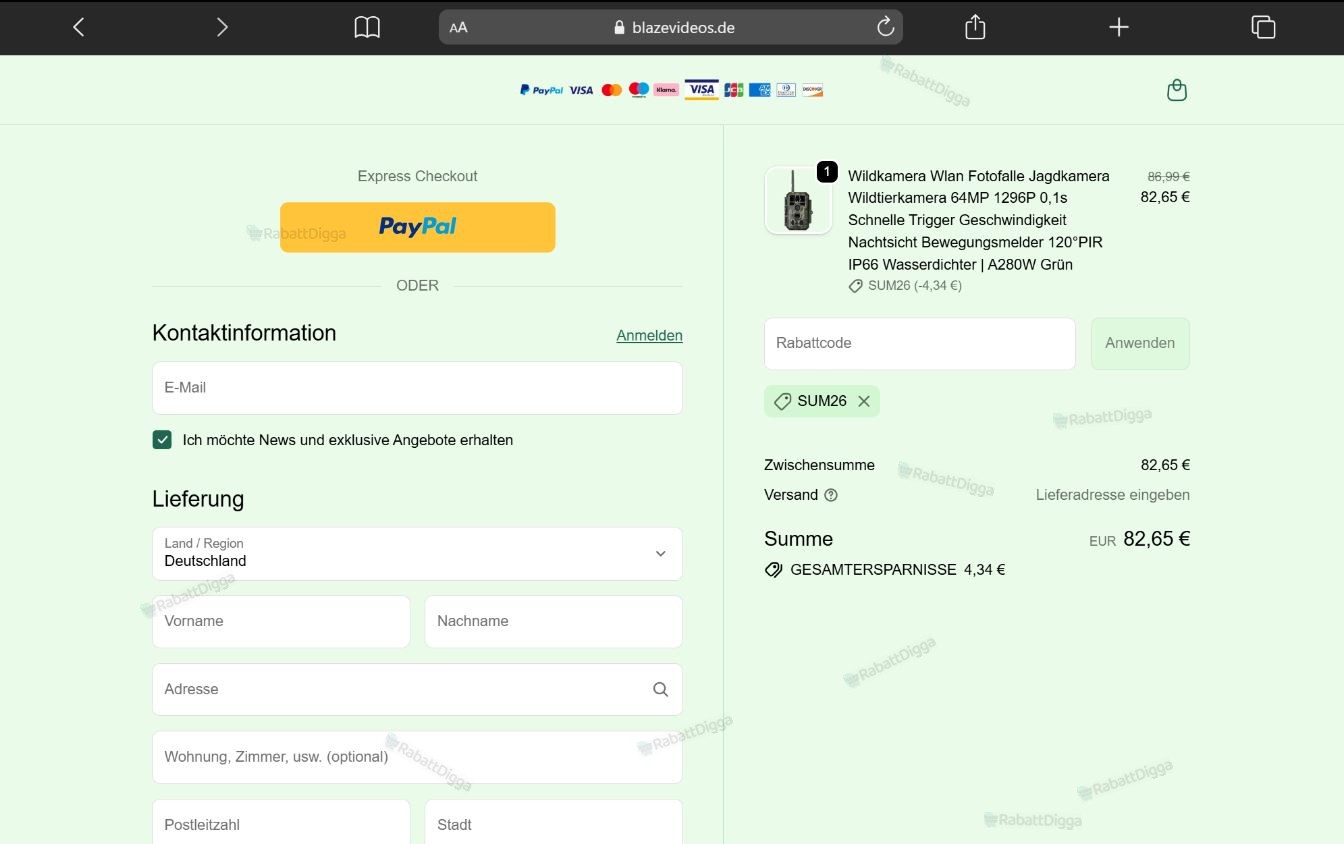The image size is (1344, 844).
Task: Click the SUM26 (-4,34 €) discount line
Action: (905, 286)
